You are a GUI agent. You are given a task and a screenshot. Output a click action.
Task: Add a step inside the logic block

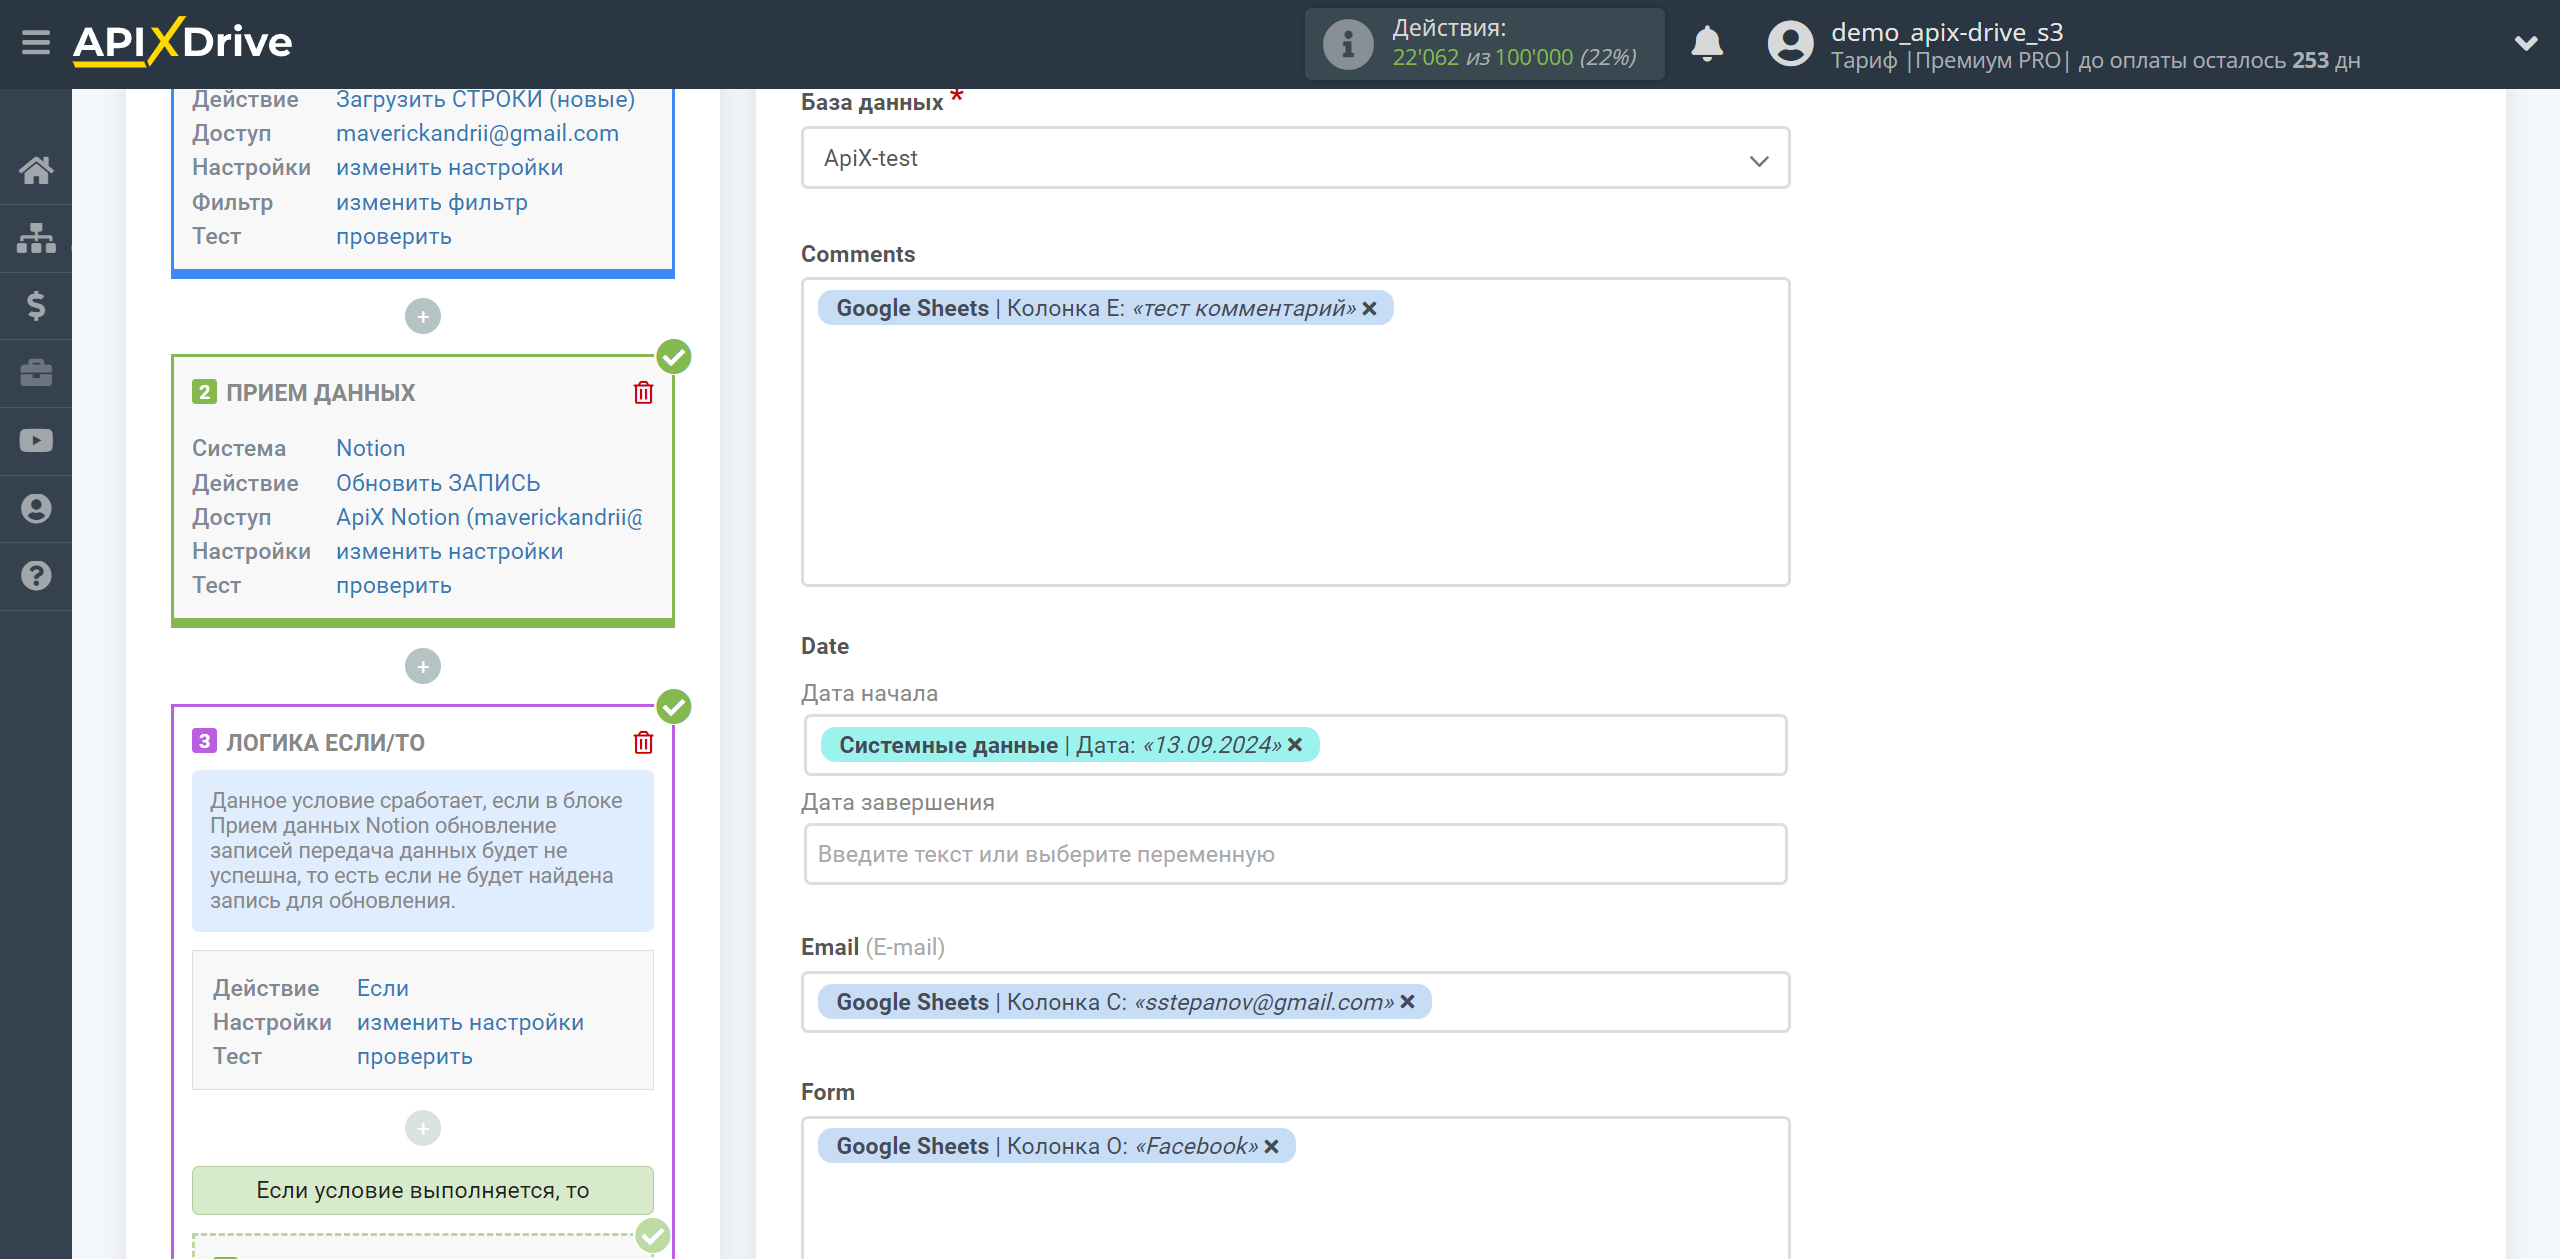pos(423,1129)
